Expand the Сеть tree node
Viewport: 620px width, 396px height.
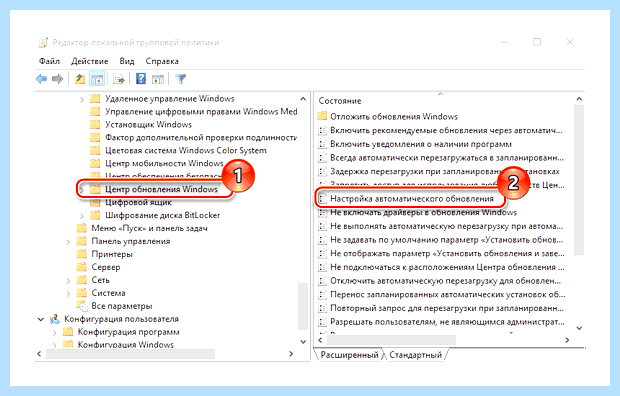[68, 280]
